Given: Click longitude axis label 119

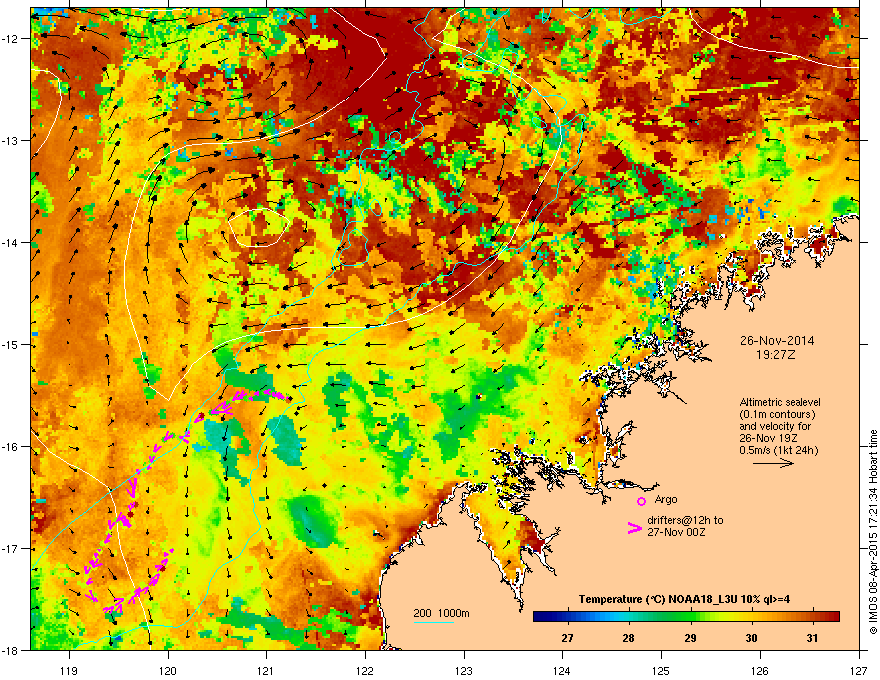Looking at the screenshot, I should click(x=69, y=670).
